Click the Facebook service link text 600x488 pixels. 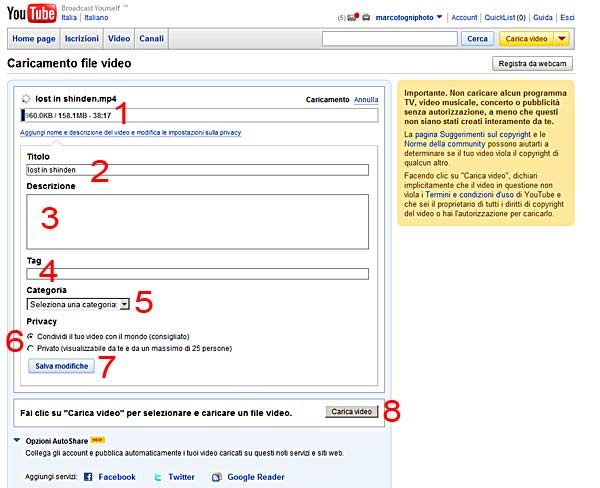click(117, 477)
